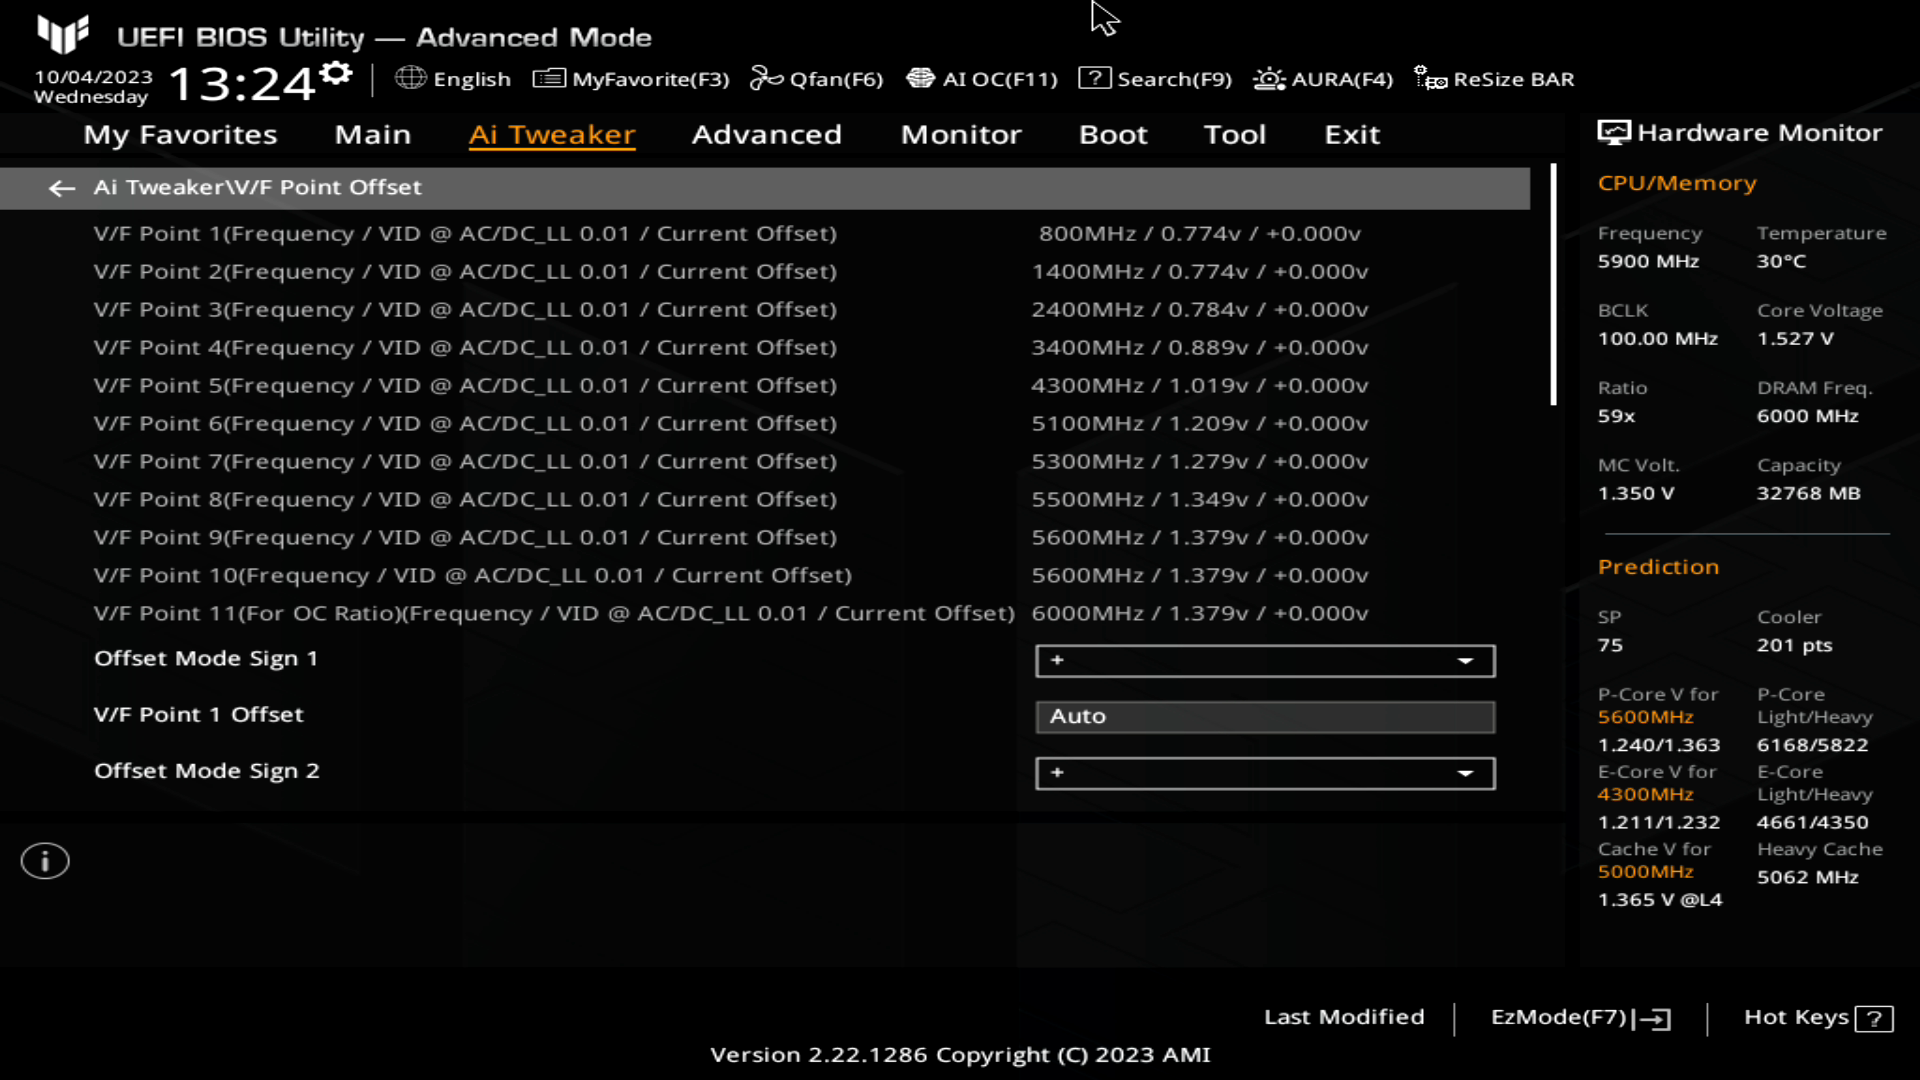Edit V/F Point 1 Offset input field

[x=1263, y=716]
